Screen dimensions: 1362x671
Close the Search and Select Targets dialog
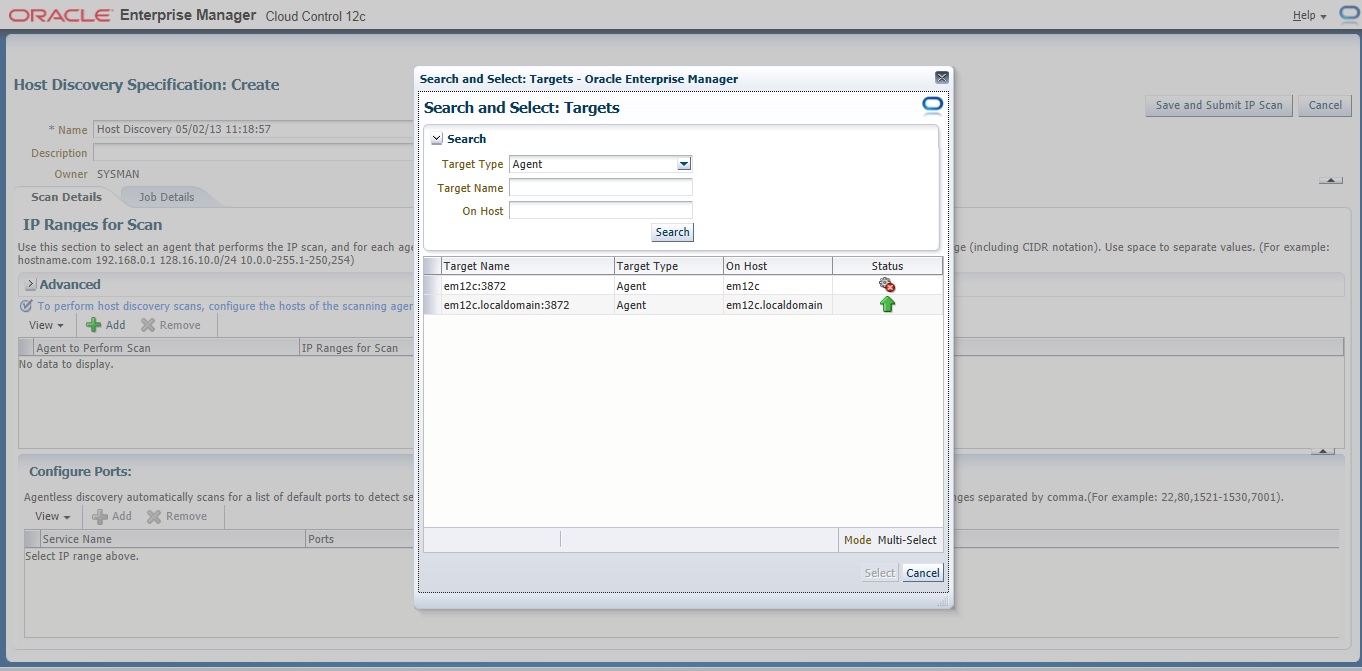tap(941, 78)
